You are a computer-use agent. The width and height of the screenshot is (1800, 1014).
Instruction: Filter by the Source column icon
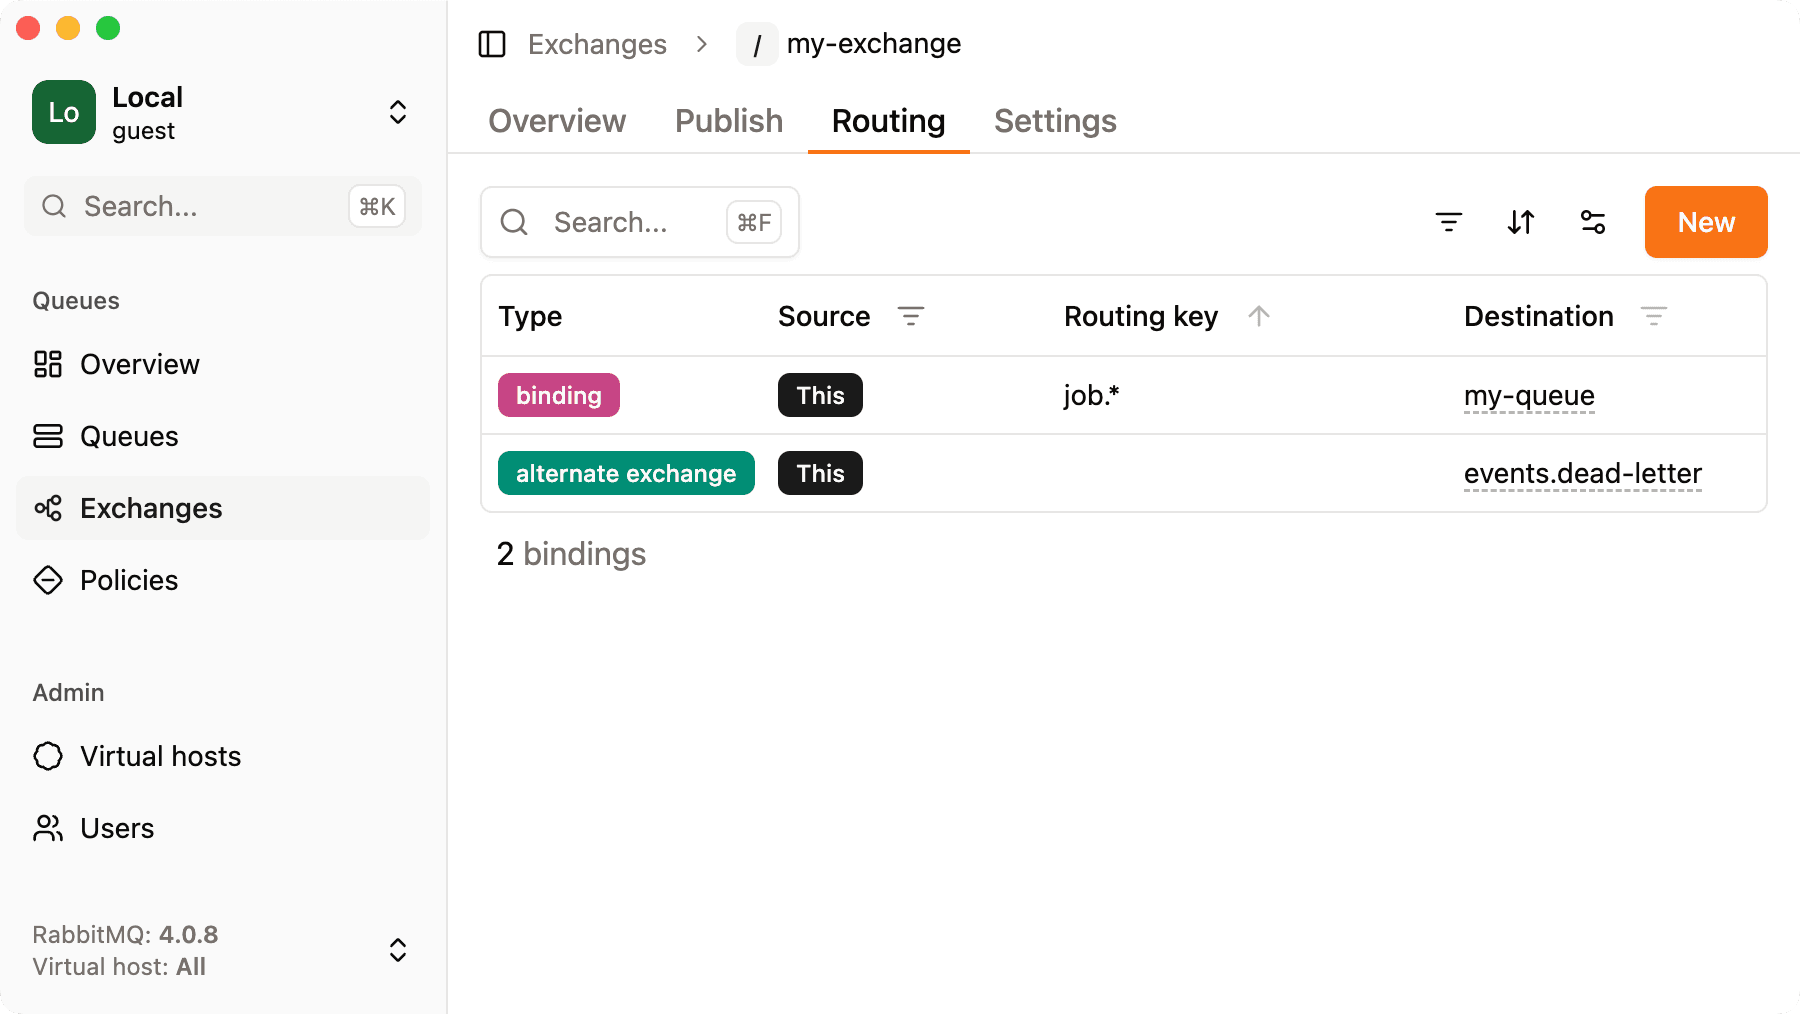(x=911, y=316)
